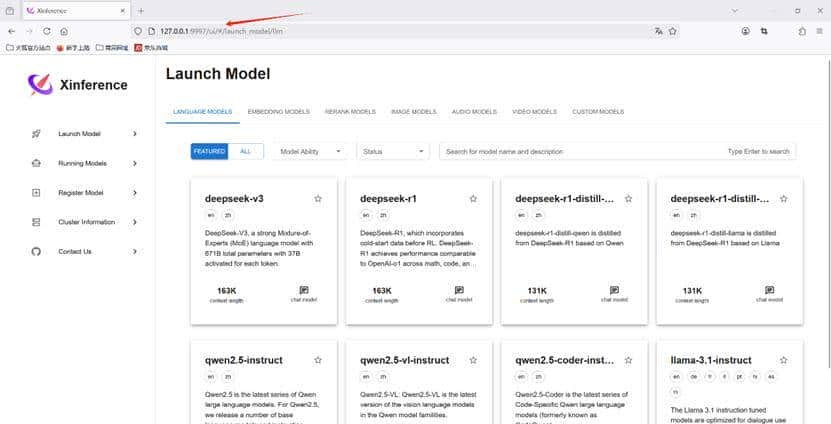Click the Running Models sidebar icon
The image size is (831, 424).
point(36,163)
